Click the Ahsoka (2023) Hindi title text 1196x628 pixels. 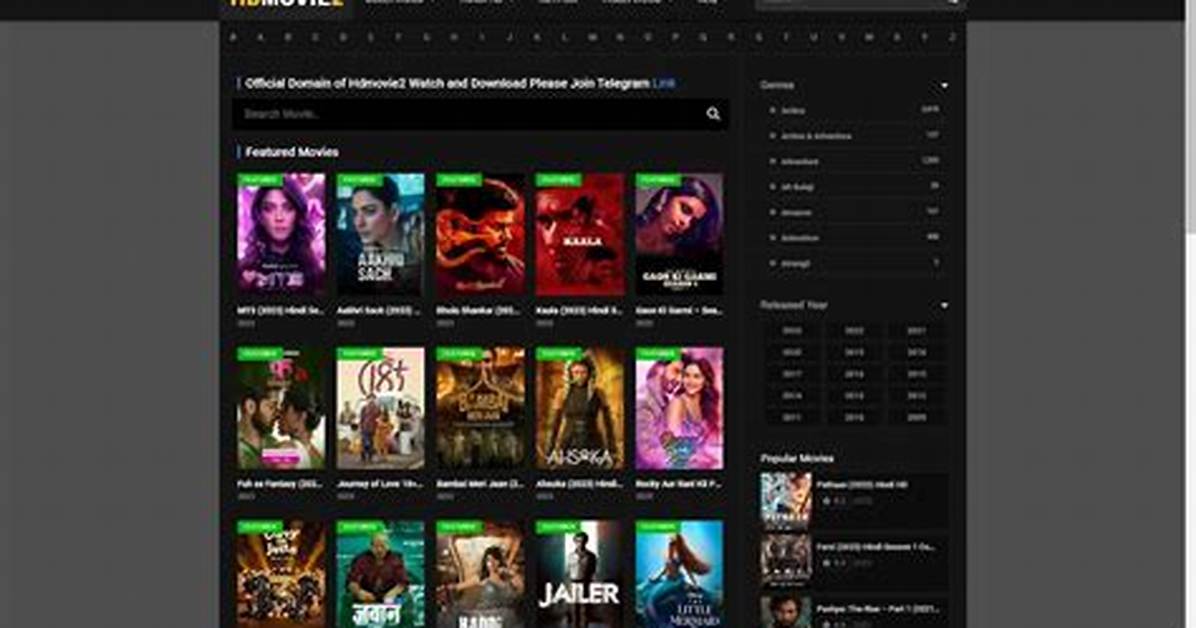[x=579, y=484]
